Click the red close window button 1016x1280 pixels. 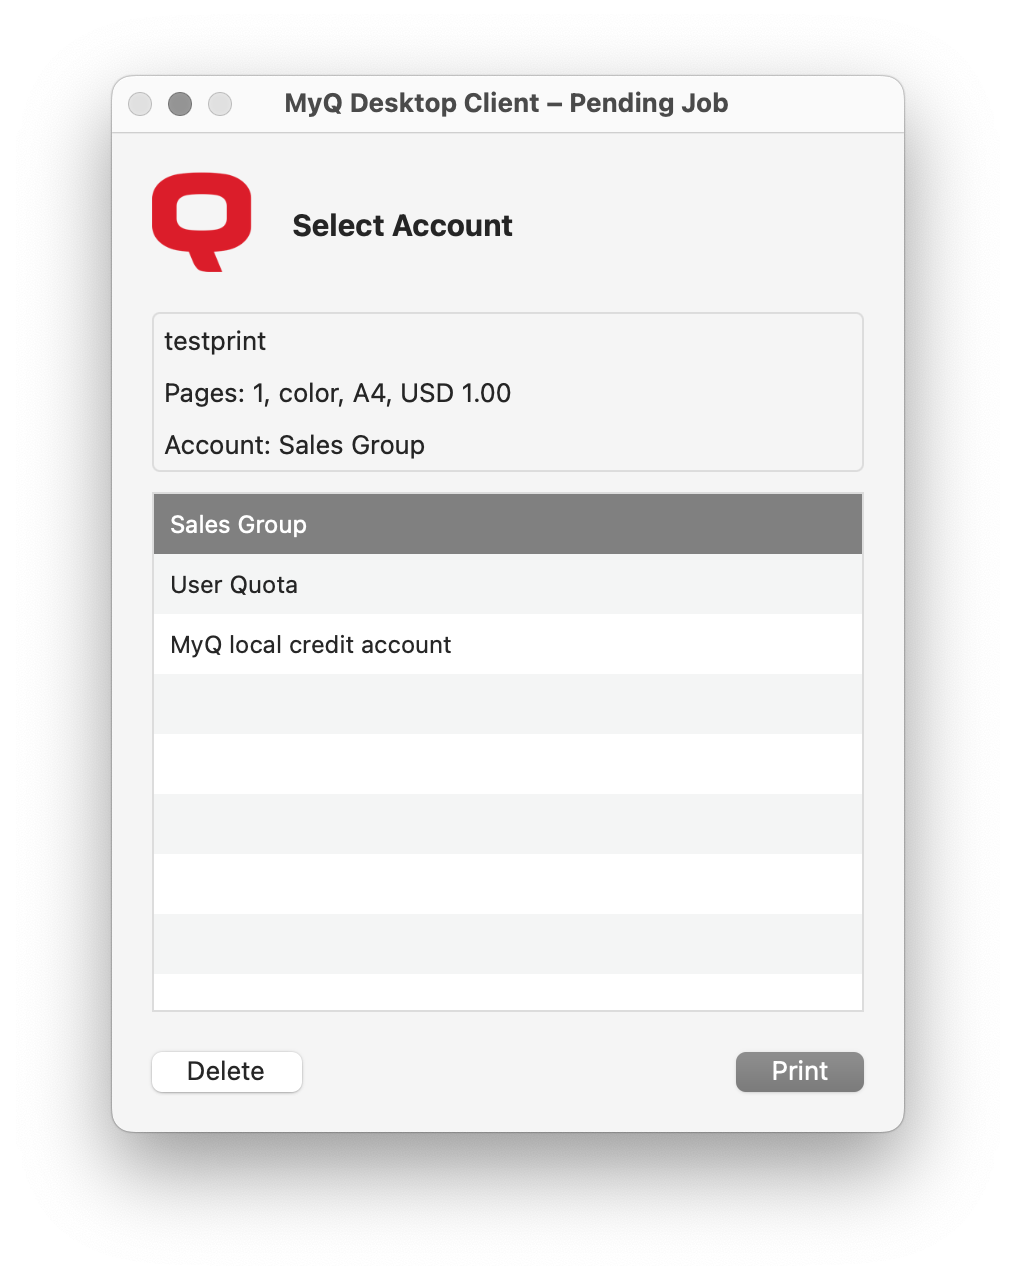(140, 103)
